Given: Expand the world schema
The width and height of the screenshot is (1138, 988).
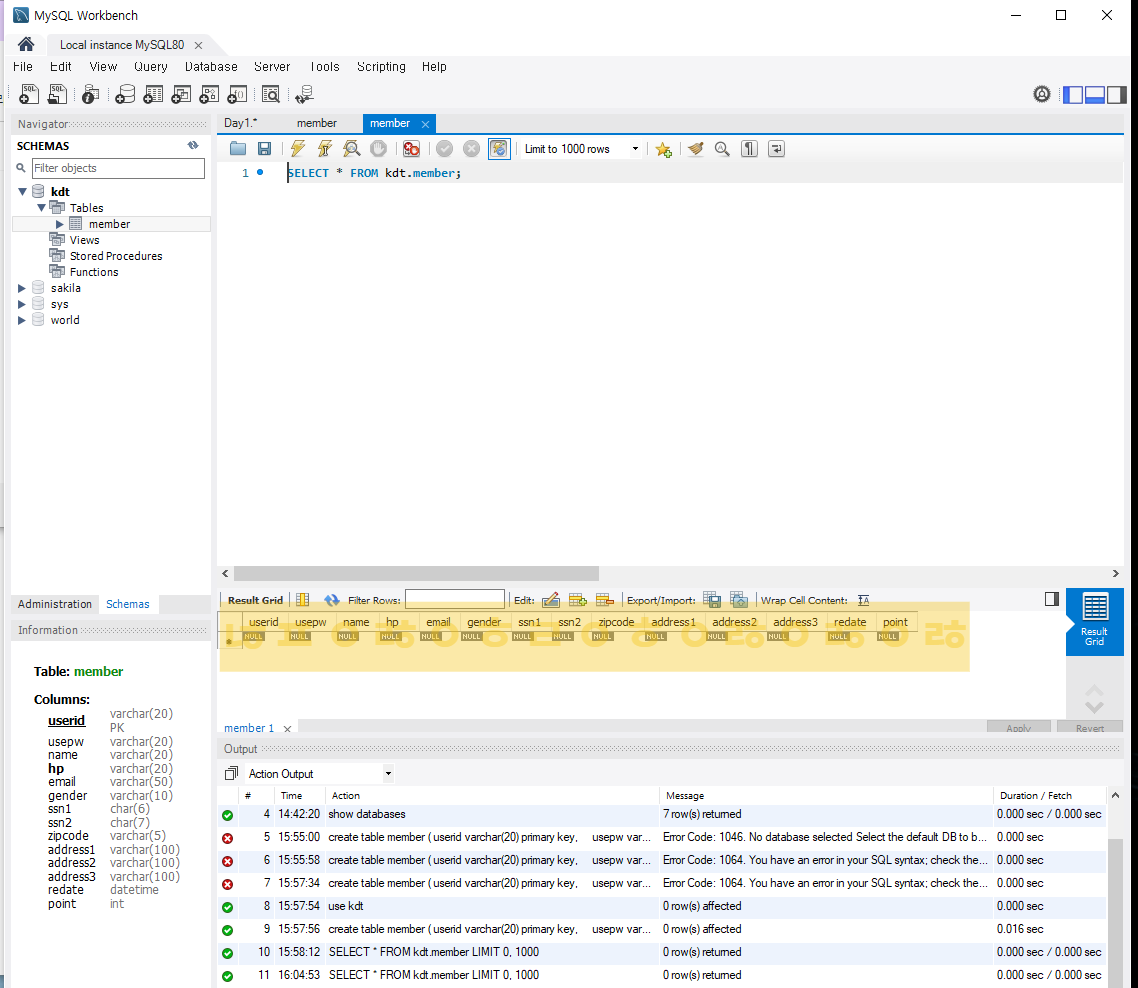Looking at the screenshot, I should tap(22, 320).
